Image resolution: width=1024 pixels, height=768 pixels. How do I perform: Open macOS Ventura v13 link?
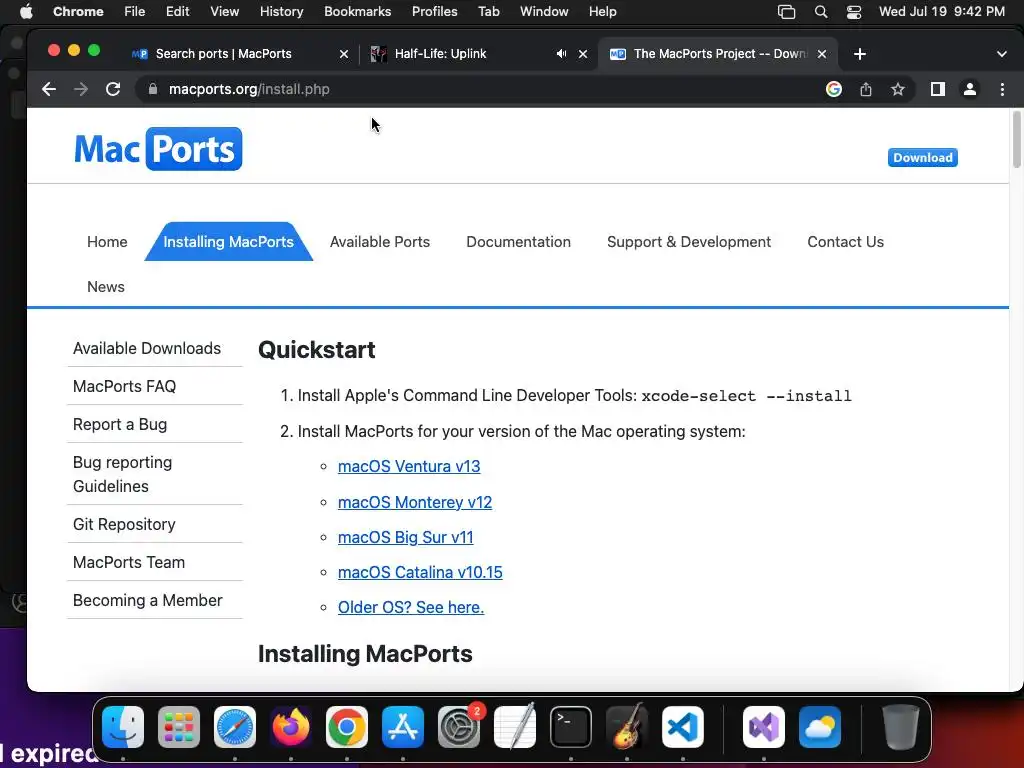tap(409, 466)
